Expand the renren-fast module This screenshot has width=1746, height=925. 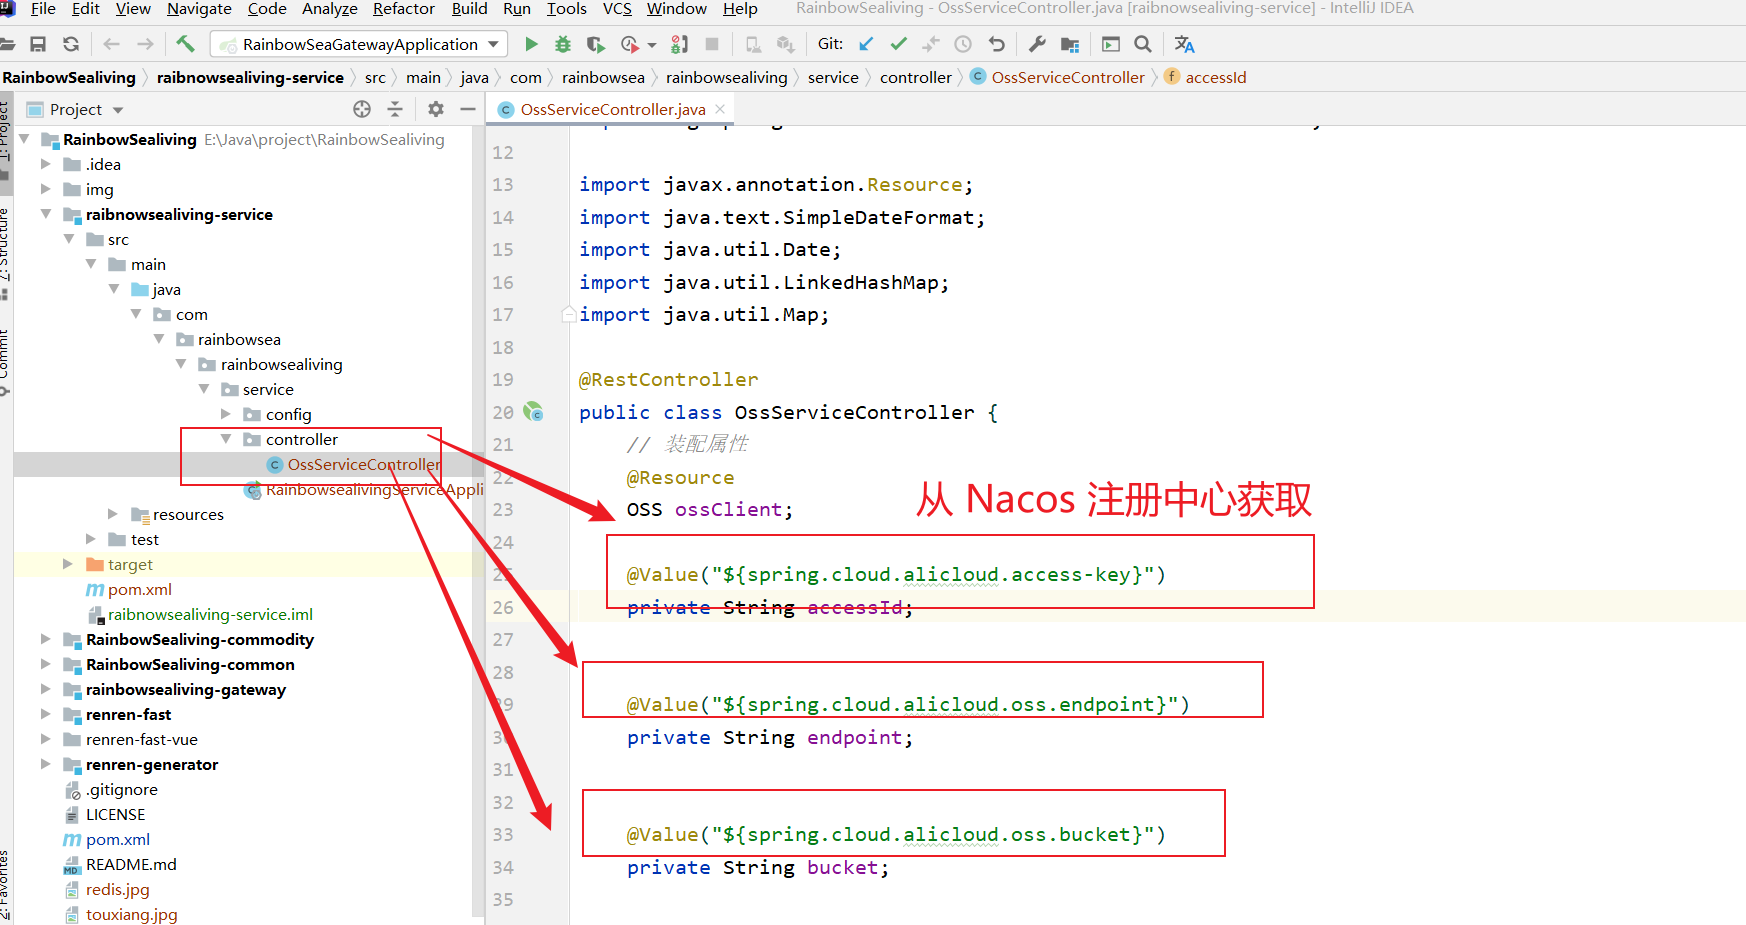46,714
